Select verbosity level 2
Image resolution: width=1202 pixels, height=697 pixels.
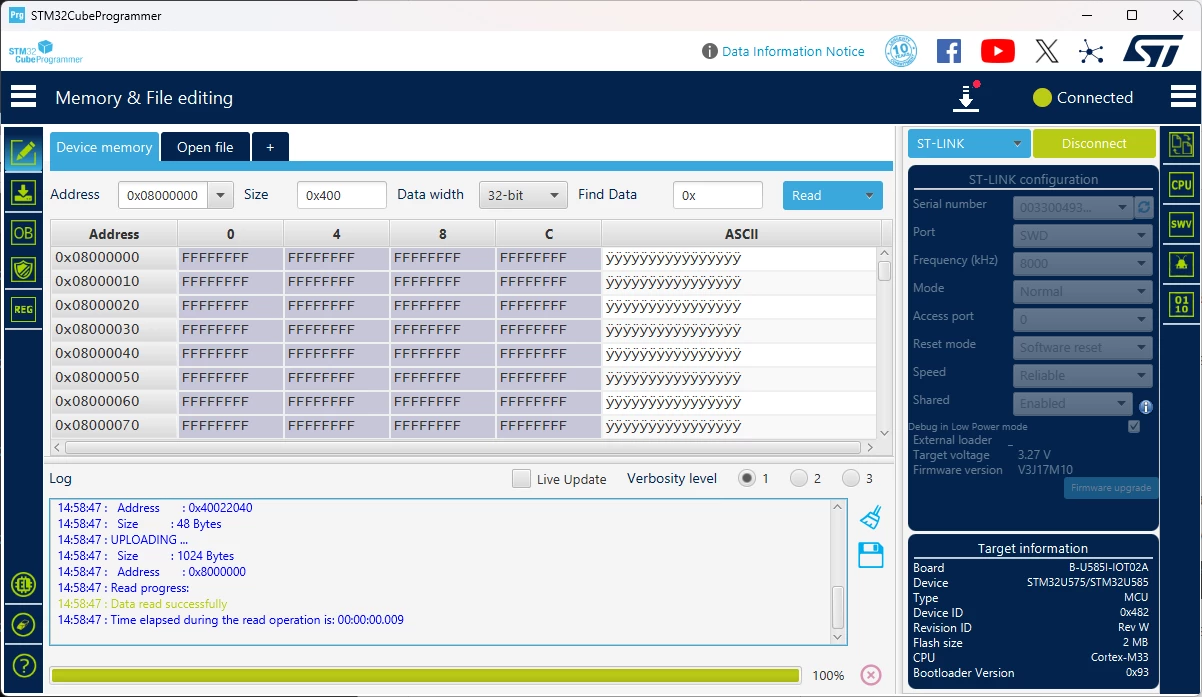tap(798, 478)
